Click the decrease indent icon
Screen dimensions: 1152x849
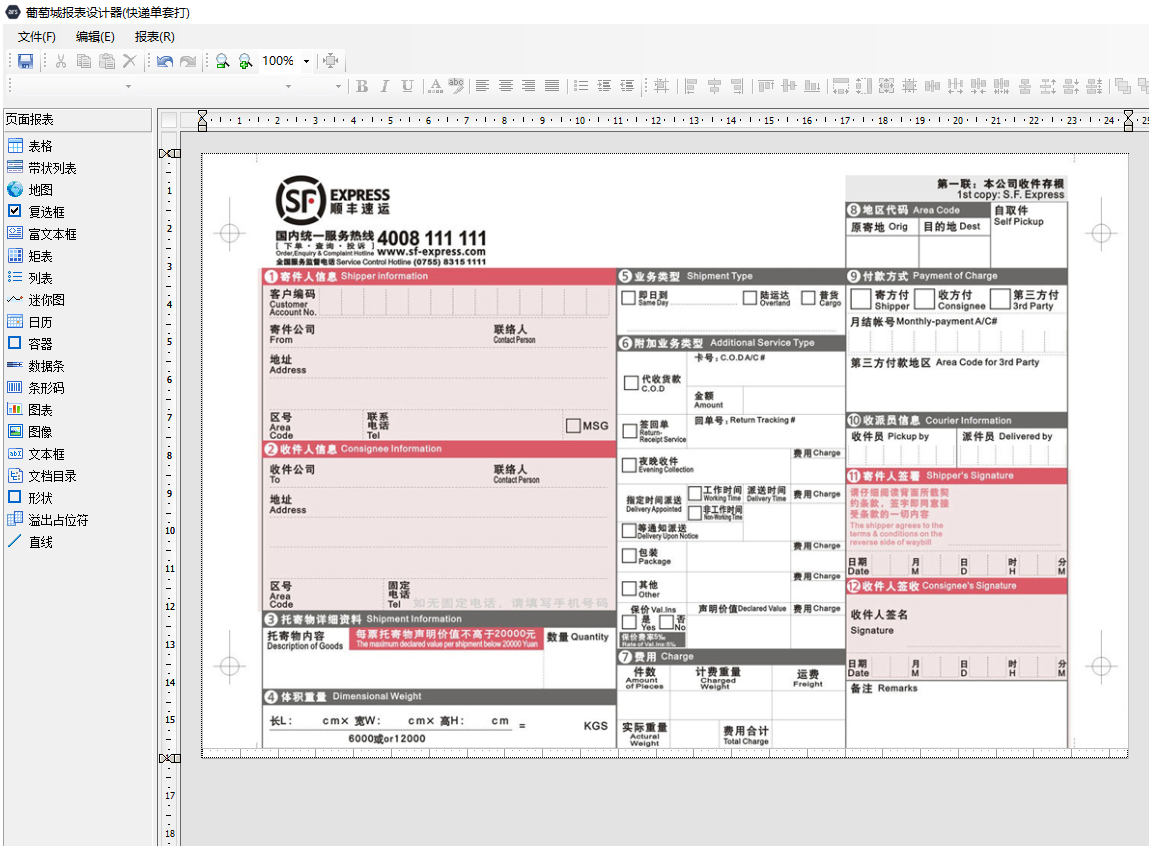coord(627,86)
